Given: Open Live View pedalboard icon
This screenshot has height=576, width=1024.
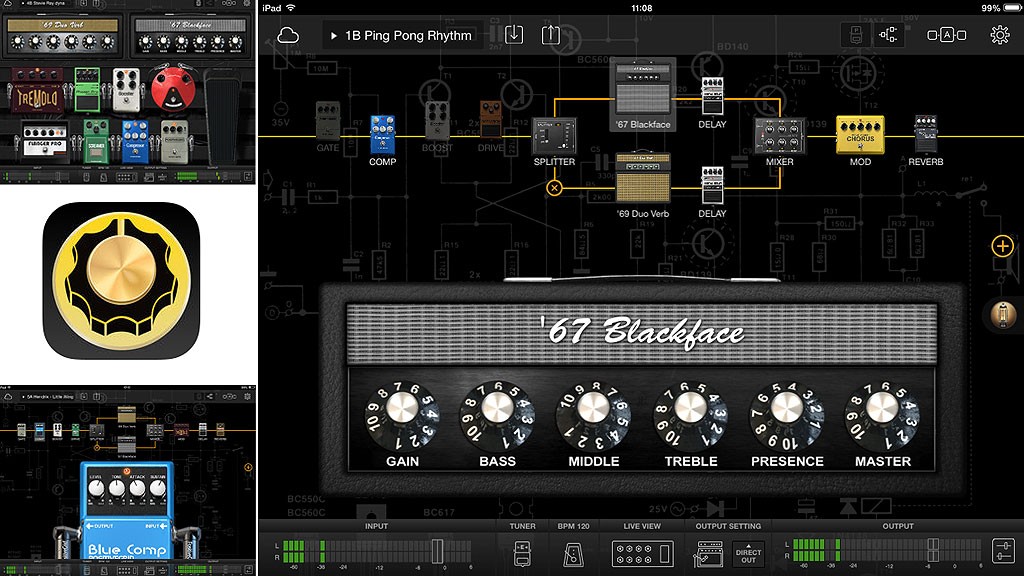Looking at the screenshot, I should pyautogui.click(x=642, y=552).
